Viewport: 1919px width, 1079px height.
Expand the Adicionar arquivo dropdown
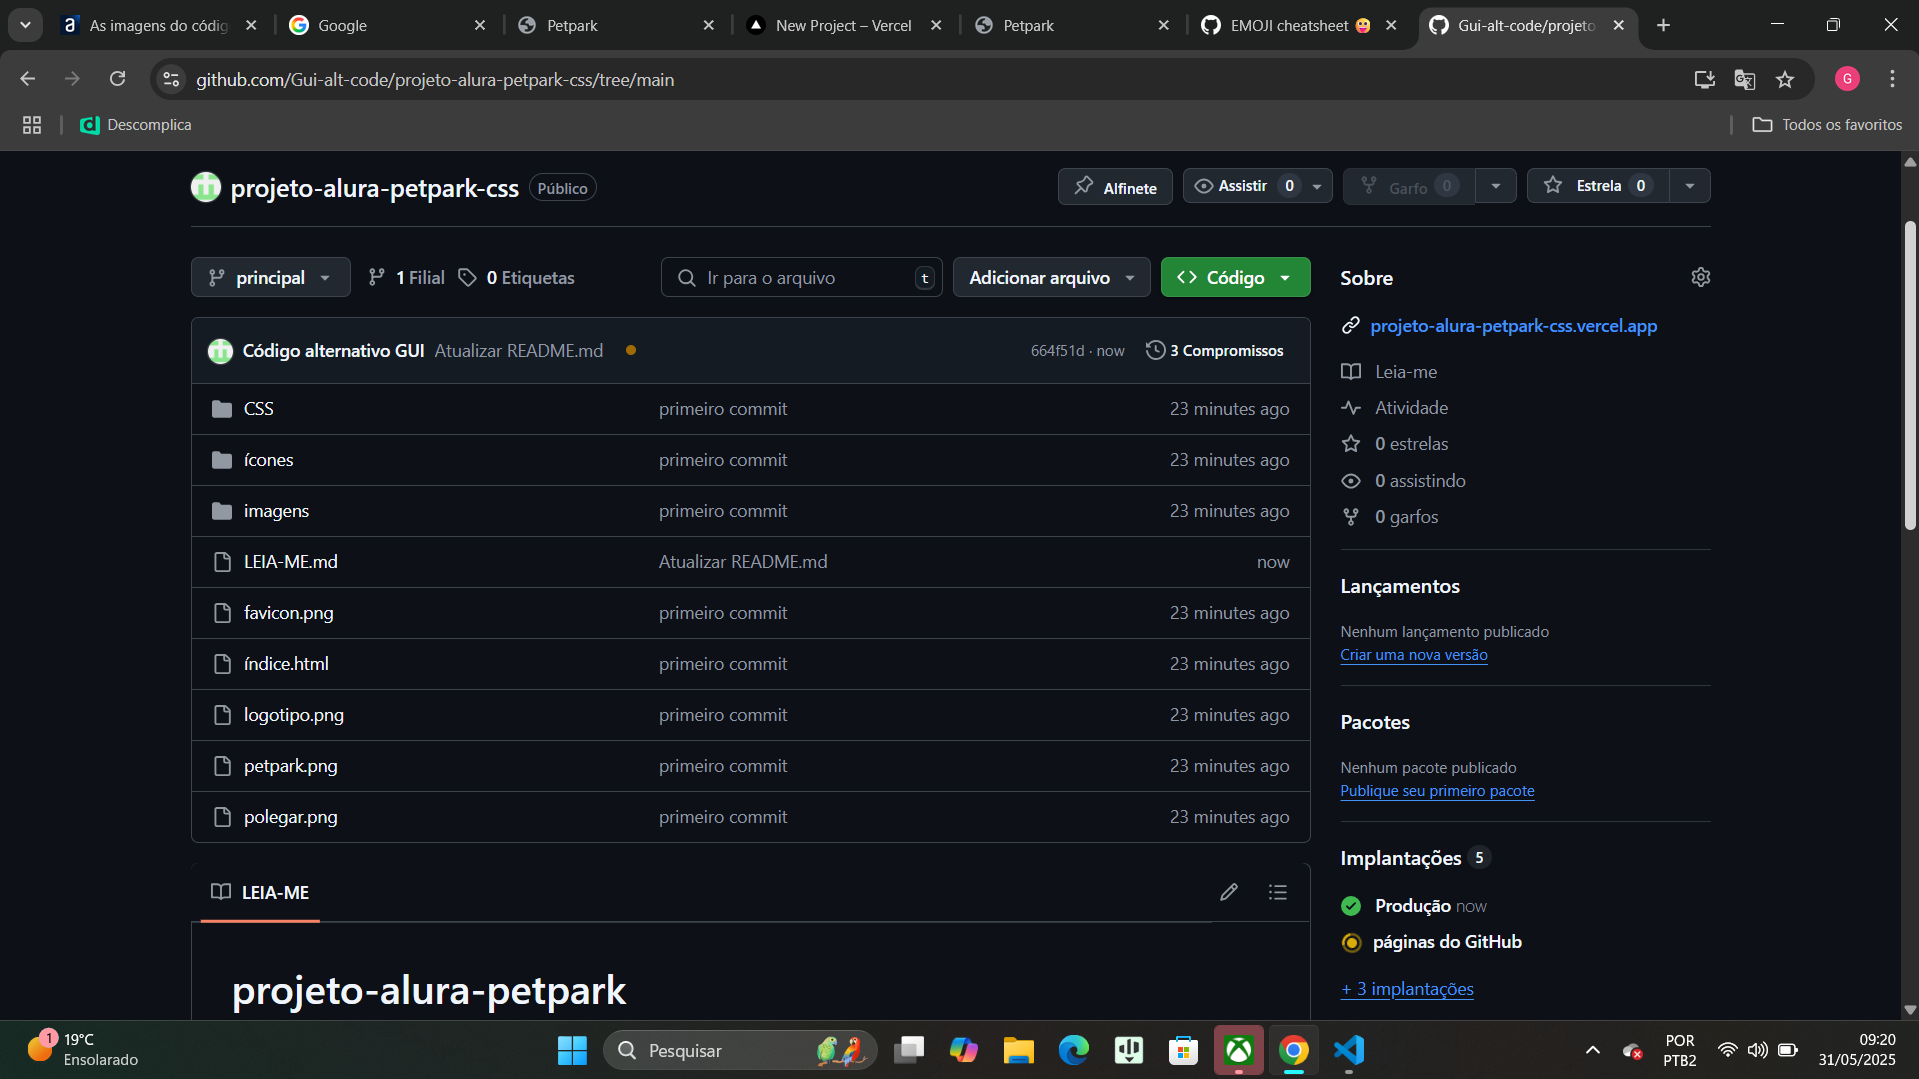click(x=1051, y=277)
